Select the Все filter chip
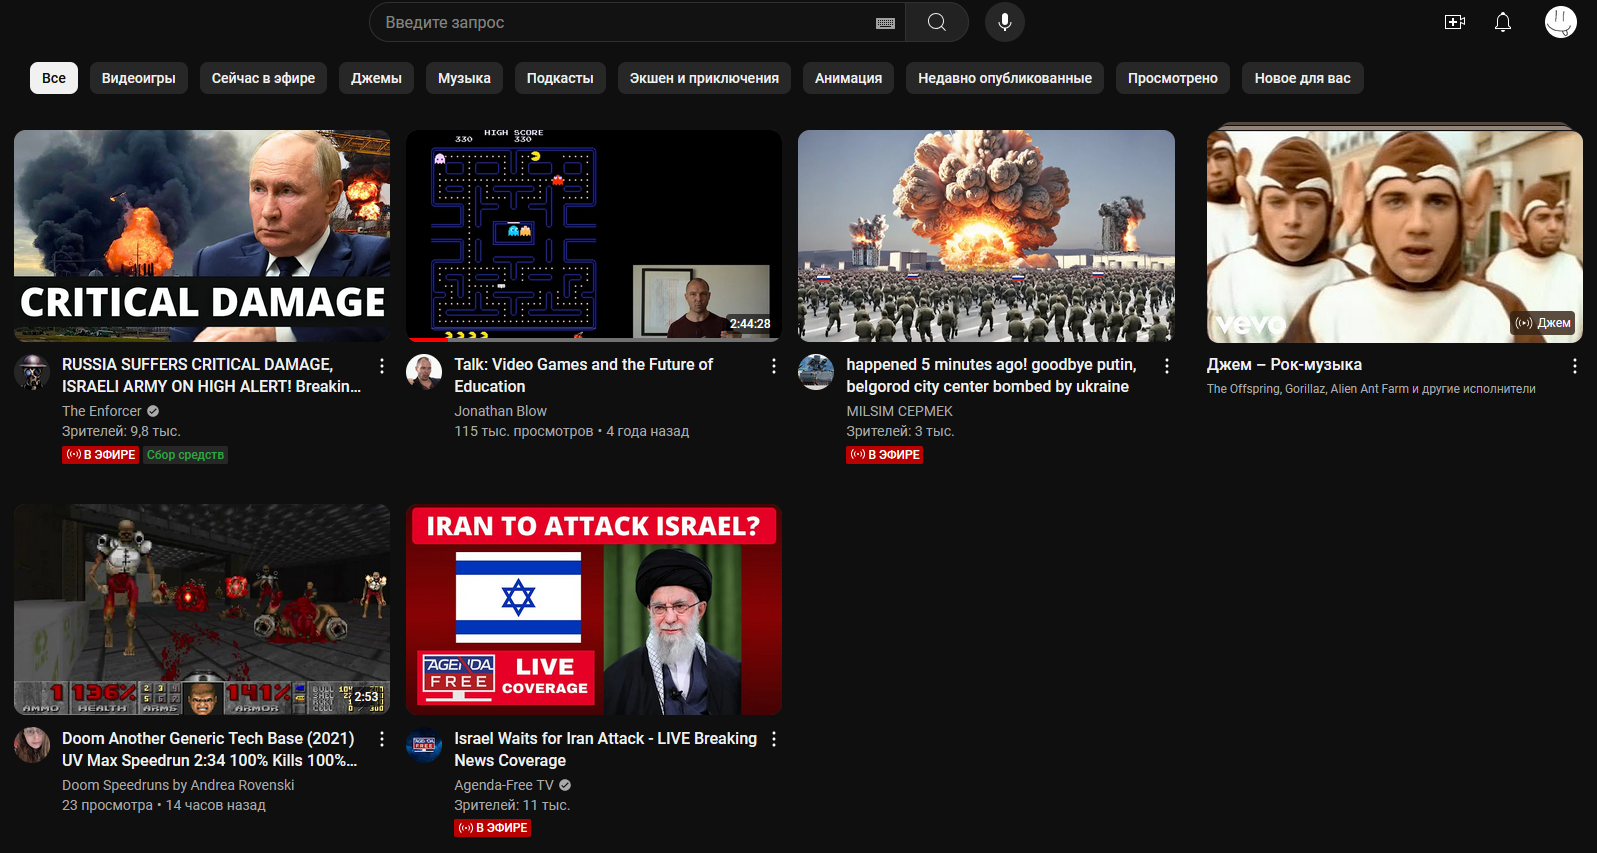 (x=54, y=78)
